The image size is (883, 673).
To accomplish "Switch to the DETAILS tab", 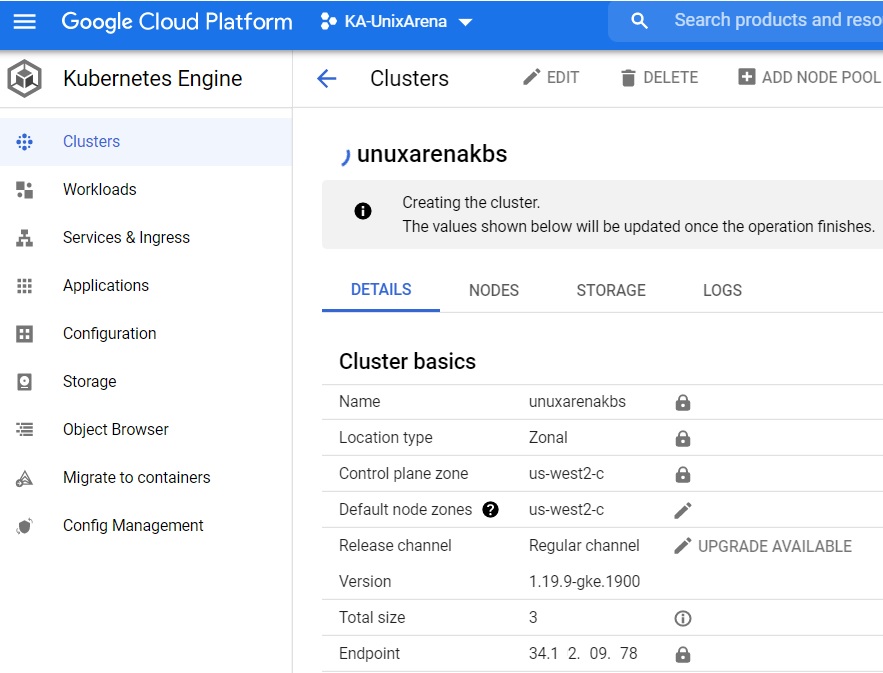I will point(381,289).
